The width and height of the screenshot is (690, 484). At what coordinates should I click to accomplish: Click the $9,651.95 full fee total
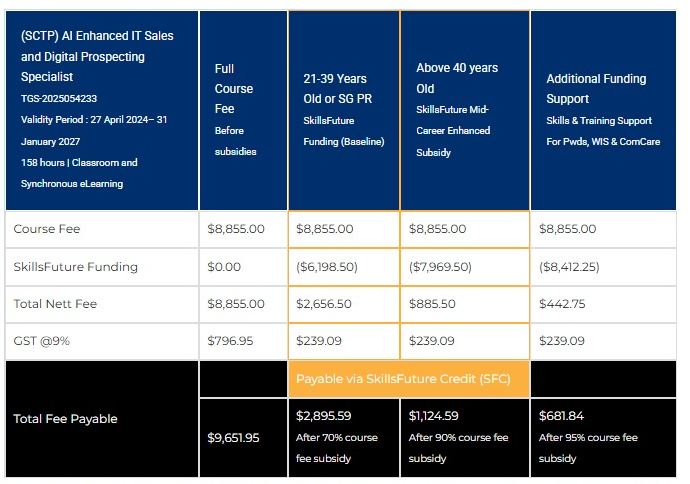click(x=233, y=437)
